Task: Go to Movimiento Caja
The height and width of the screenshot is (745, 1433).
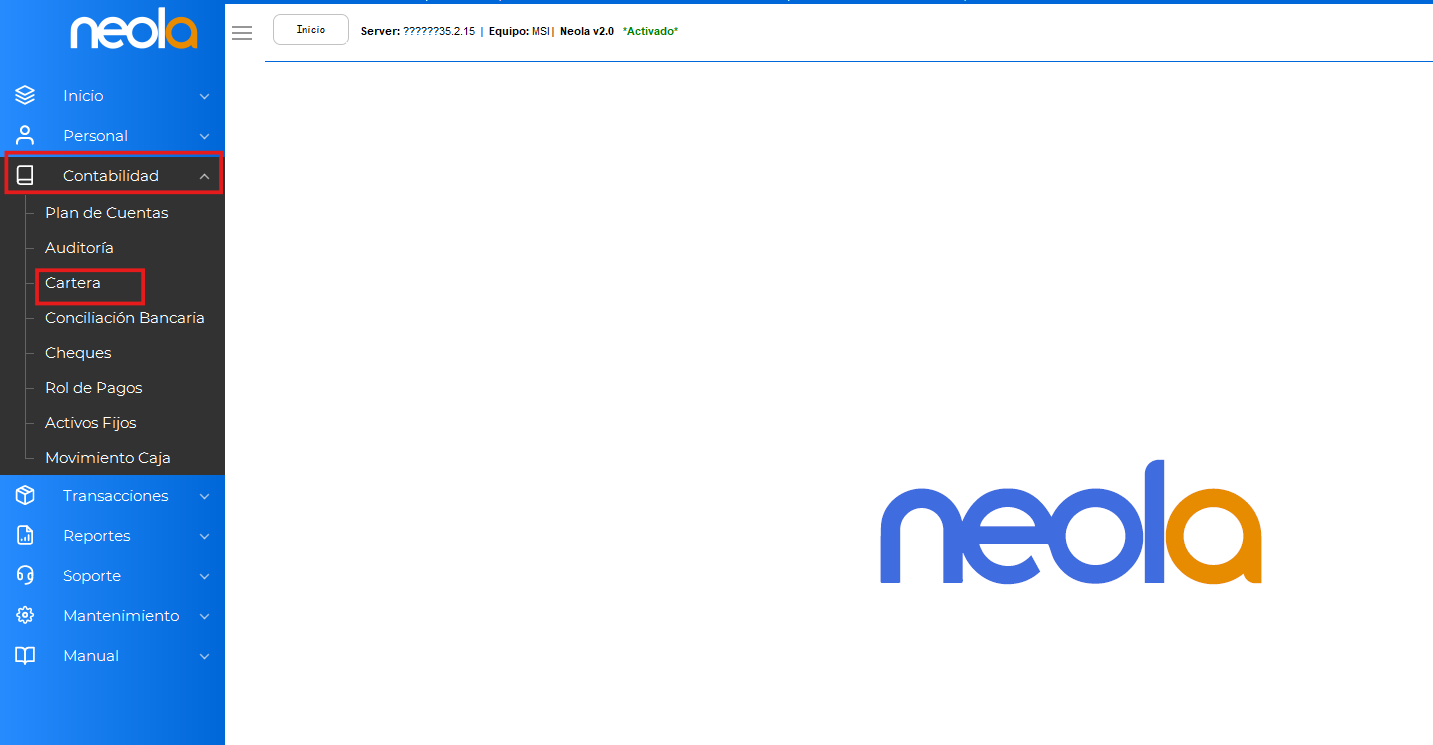Action: (x=107, y=458)
